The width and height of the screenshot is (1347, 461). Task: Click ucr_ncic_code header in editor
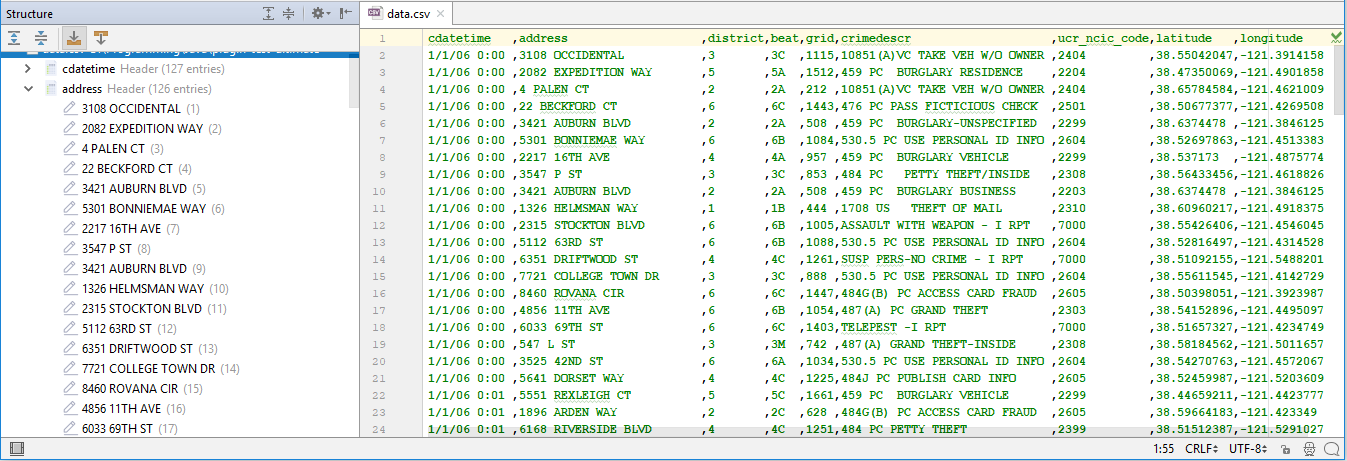pos(1104,38)
